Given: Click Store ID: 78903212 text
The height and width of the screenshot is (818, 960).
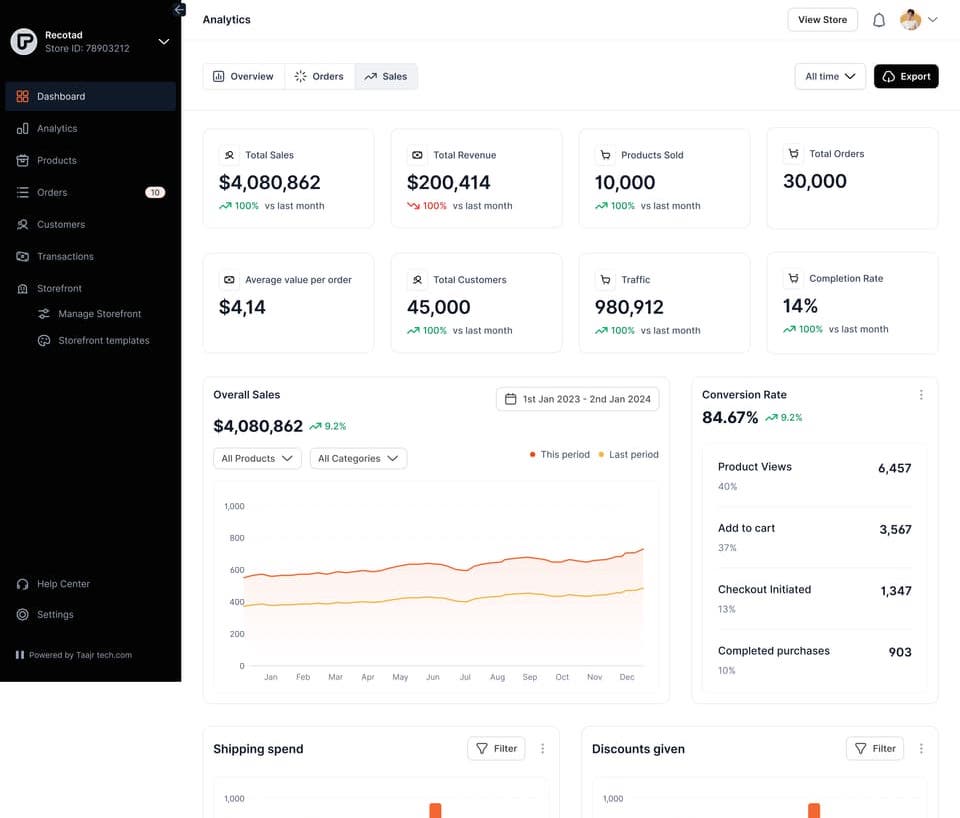Looking at the screenshot, I should [x=87, y=48].
